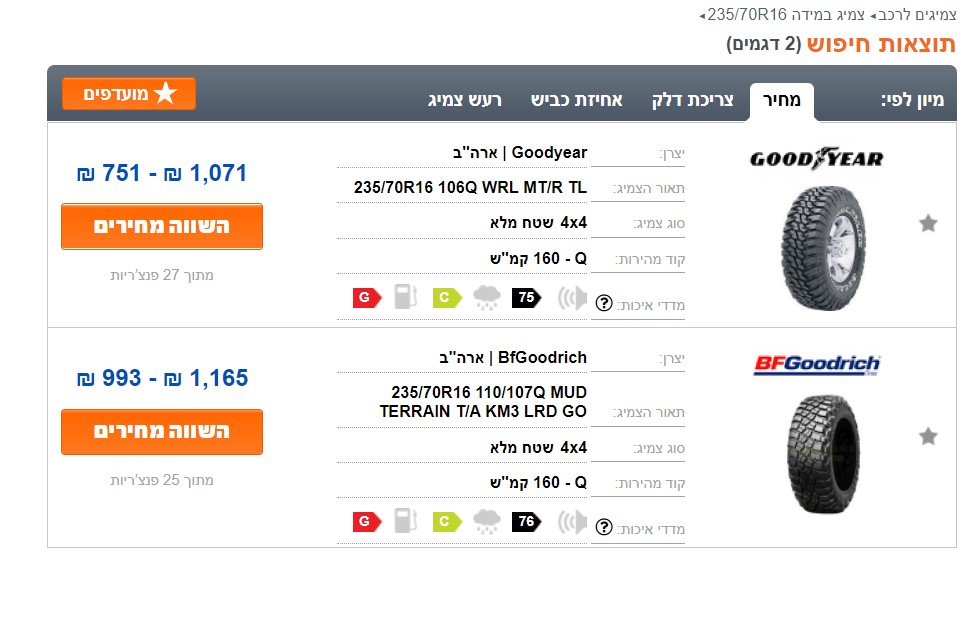Viewport: 971px width, 641px height.
Task: Click השווה מחירים for the BFGoodrich tire
Action: pyautogui.click(x=162, y=432)
